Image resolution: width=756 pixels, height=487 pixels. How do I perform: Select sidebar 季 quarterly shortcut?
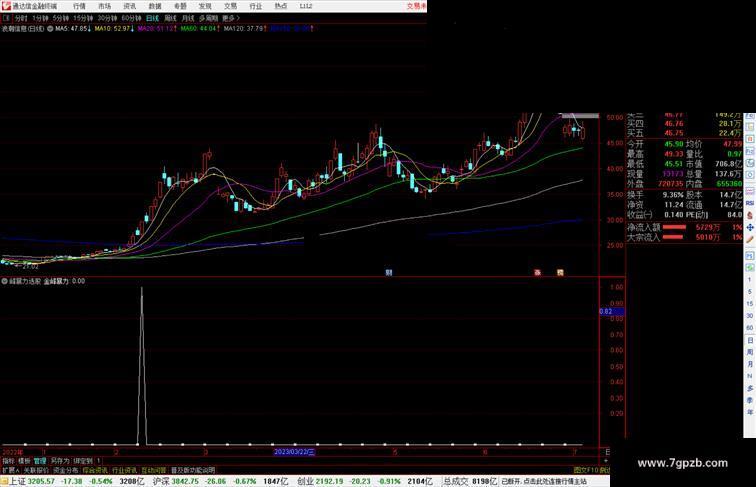750,400
